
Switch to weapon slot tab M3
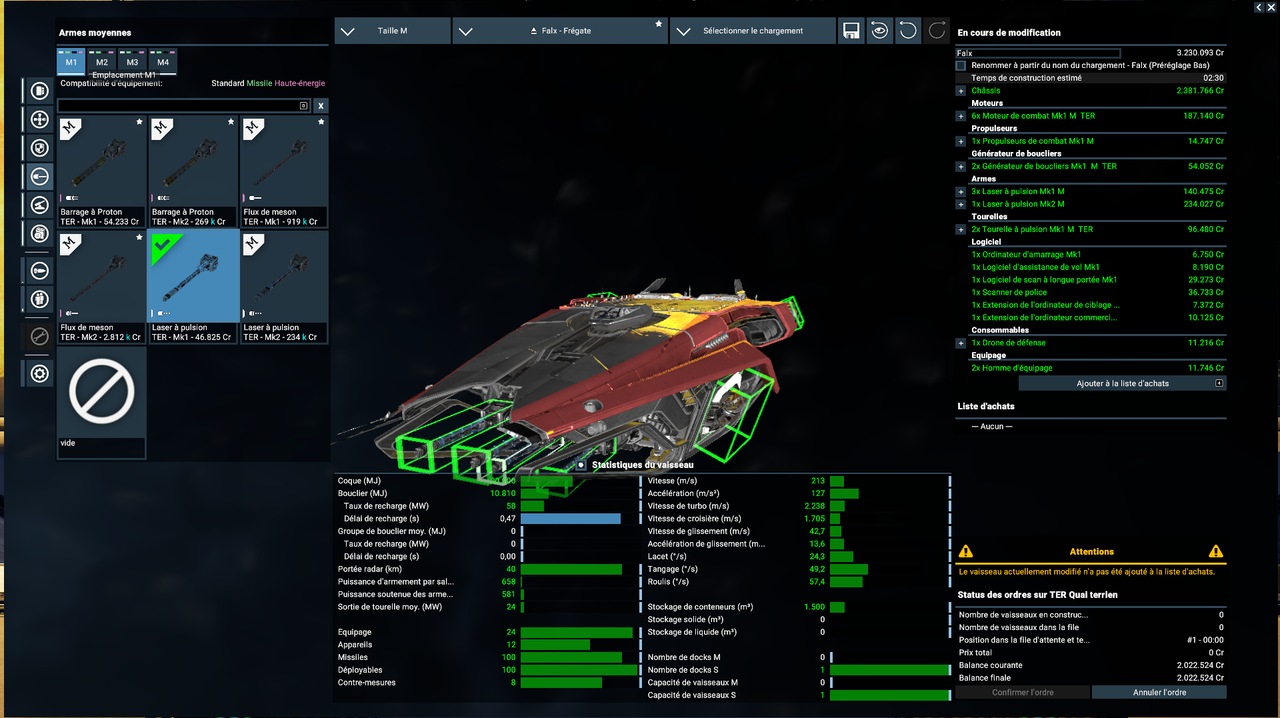132,61
